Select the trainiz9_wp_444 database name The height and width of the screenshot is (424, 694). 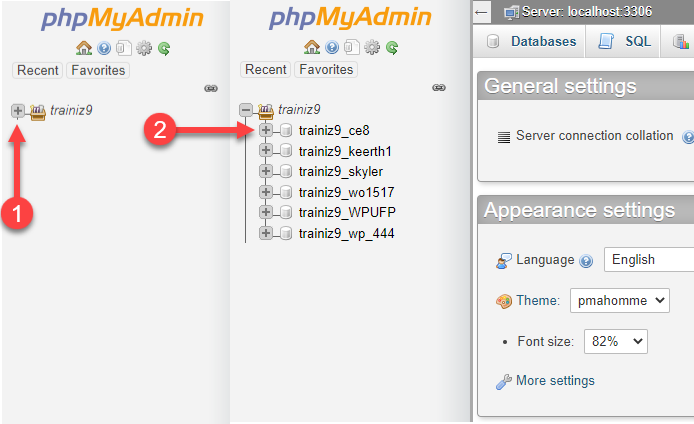347,234
